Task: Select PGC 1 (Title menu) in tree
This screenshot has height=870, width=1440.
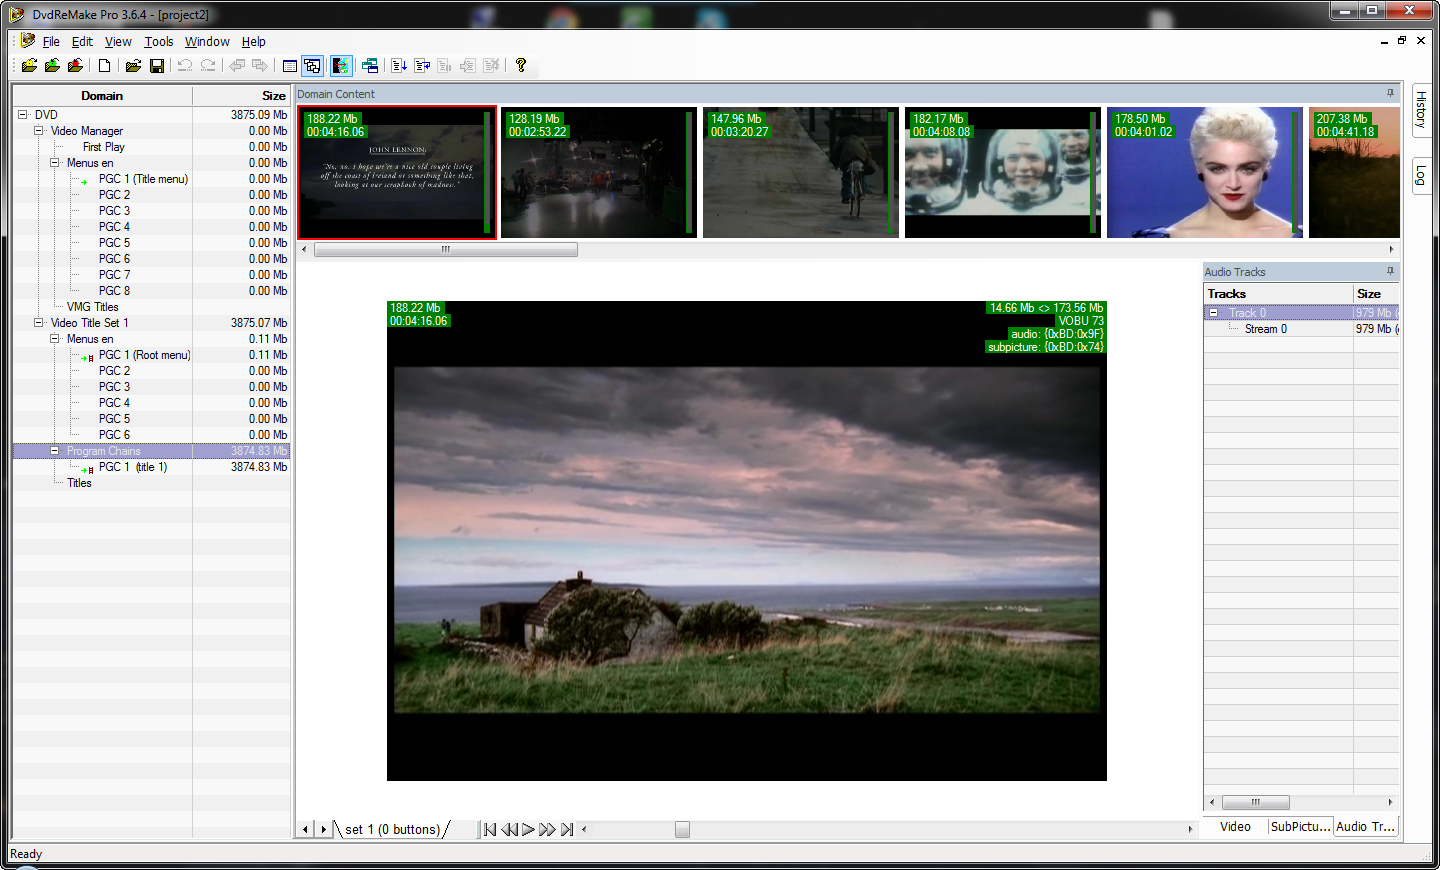Action: tap(143, 179)
